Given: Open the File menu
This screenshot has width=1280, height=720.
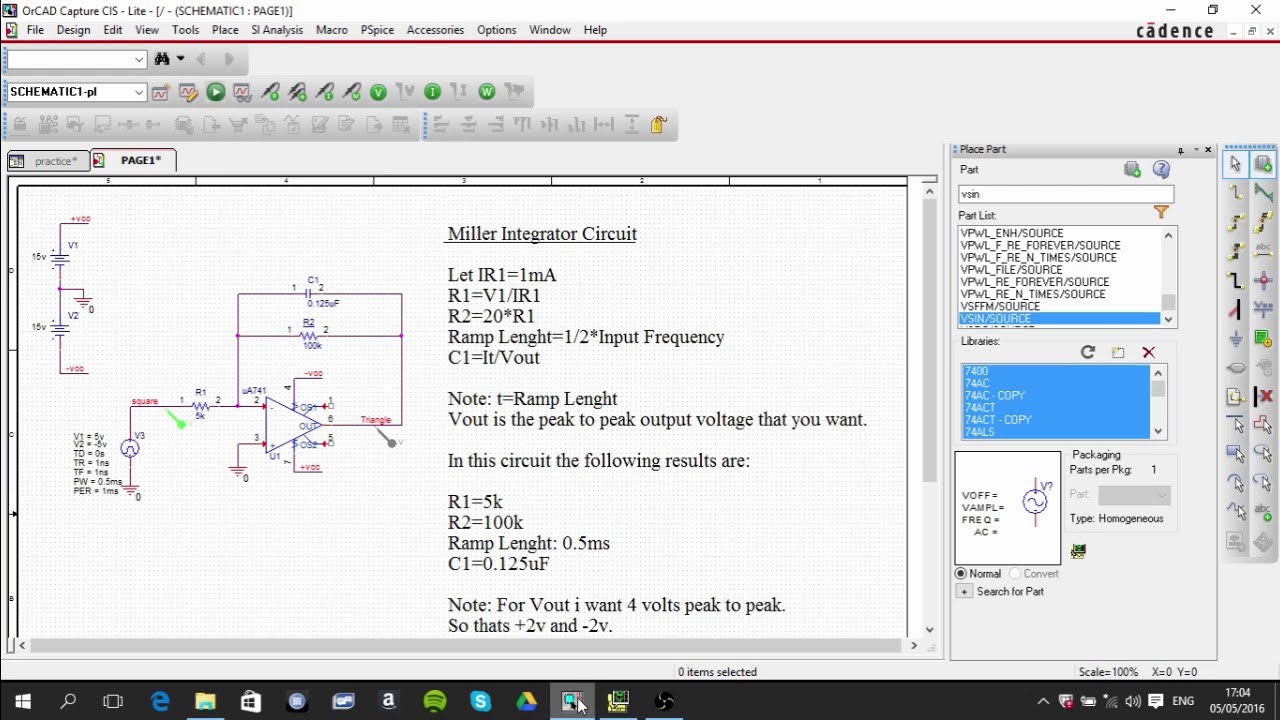Looking at the screenshot, I should 35,30.
